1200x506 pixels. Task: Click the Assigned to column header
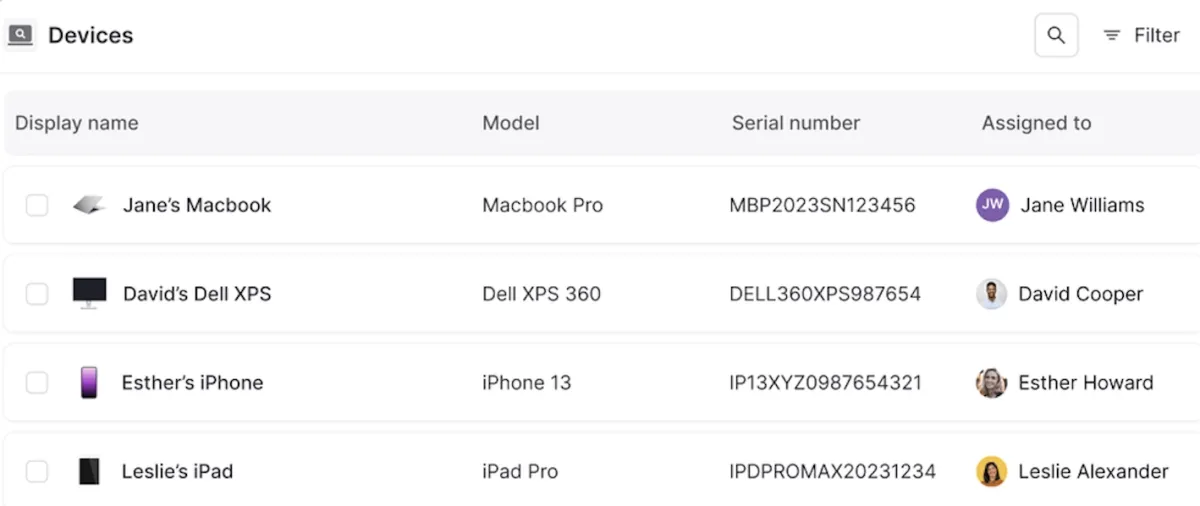(x=1036, y=123)
